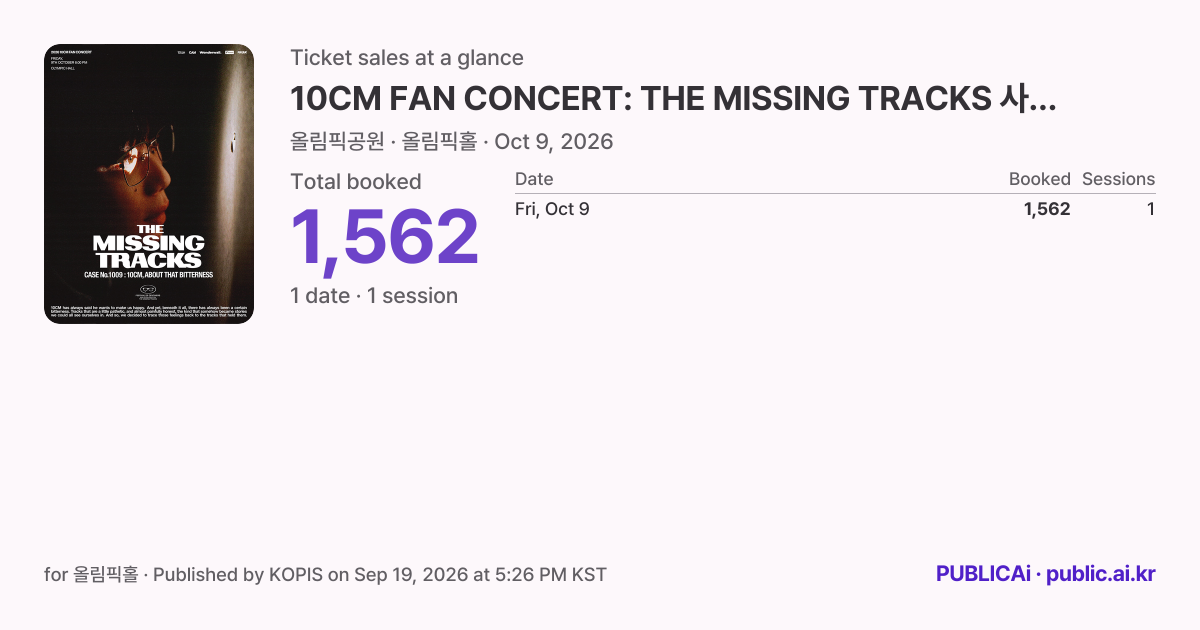Select the venue text 올림픽공원 · 올림픽홀

[383, 142]
